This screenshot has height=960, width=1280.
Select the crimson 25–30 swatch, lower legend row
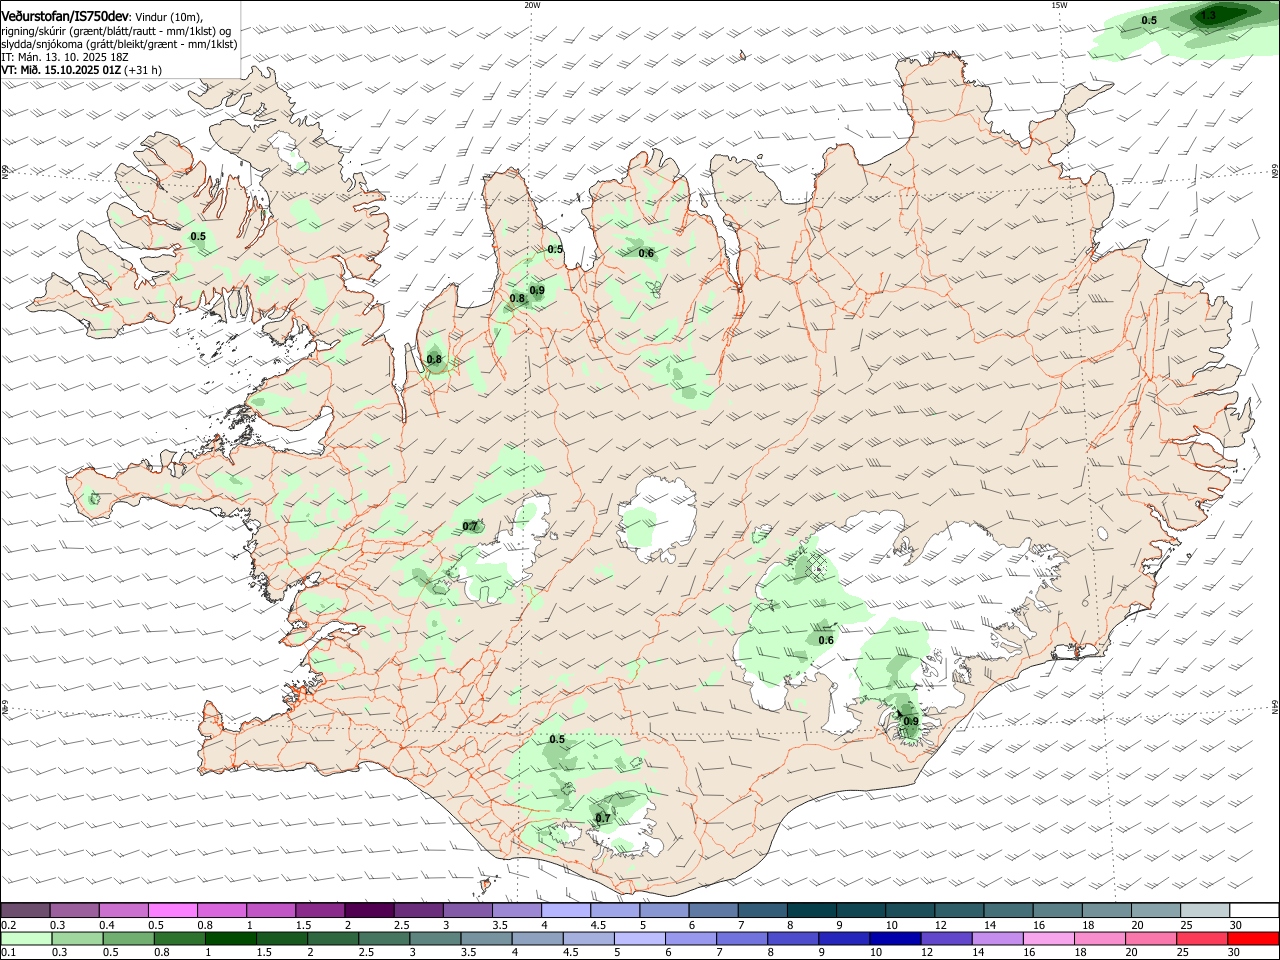coord(1202,939)
